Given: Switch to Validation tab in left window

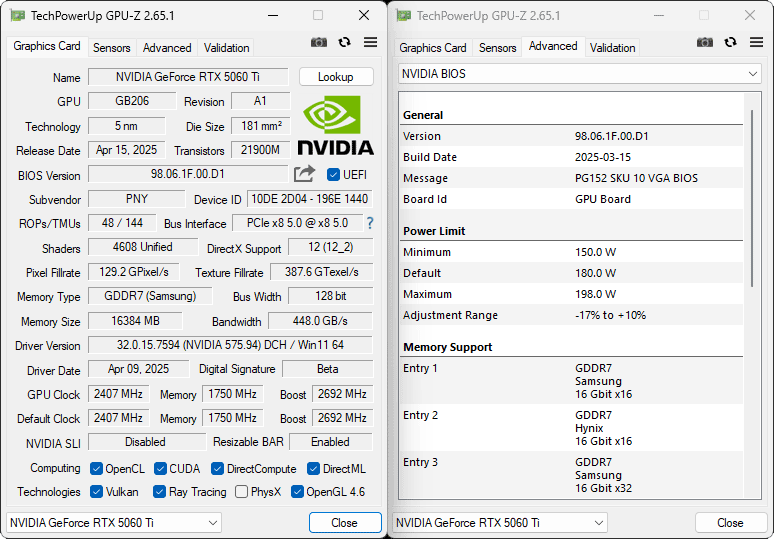Looking at the screenshot, I should [x=226, y=48].
